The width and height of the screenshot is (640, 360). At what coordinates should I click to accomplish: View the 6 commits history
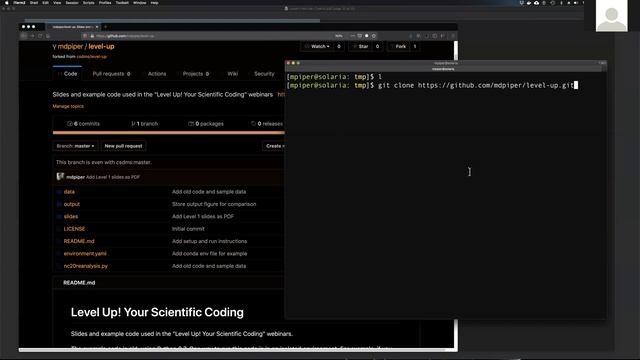point(83,124)
